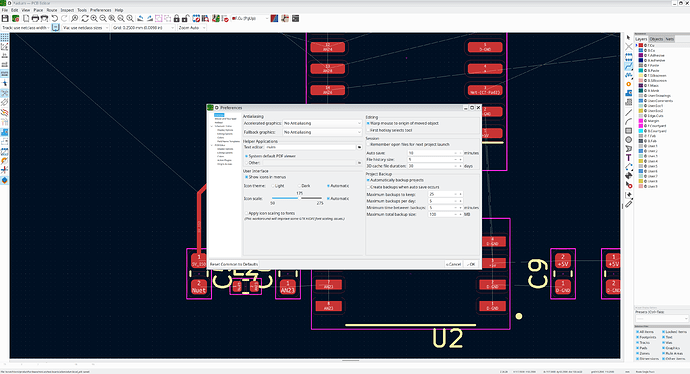Image resolution: width=690 pixels, height=374 pixels.
Task: Select the arrow Selection tool on right toolbar
Action: [628, 38]
